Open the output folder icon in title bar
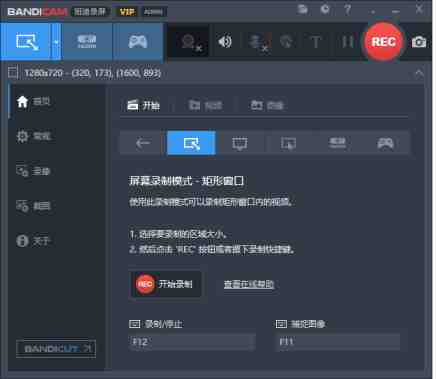 (x=302, y=9)
